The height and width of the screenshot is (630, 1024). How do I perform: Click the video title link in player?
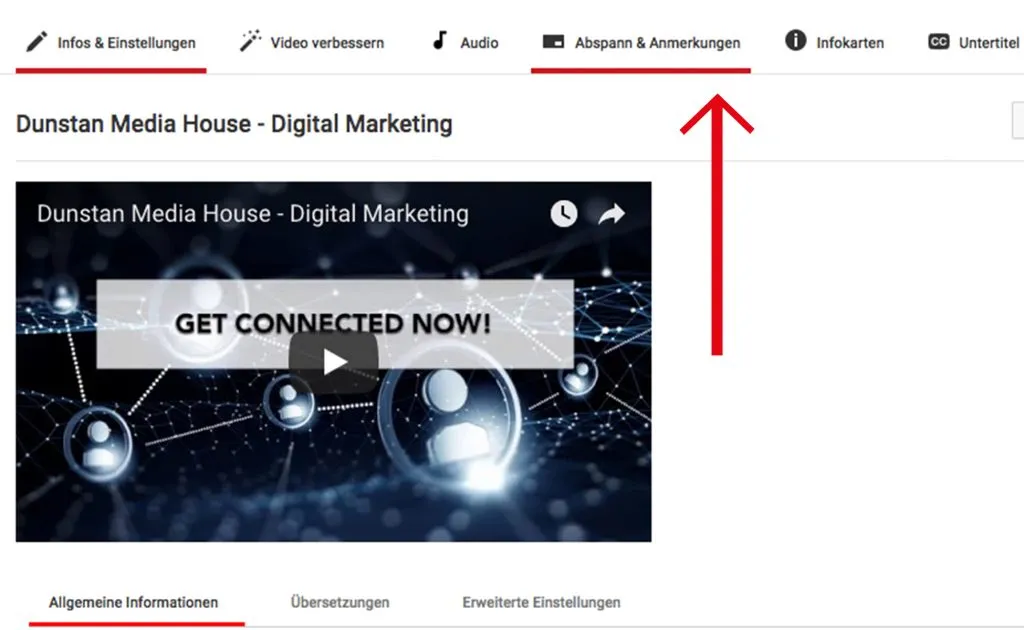[x=253, y=213]
